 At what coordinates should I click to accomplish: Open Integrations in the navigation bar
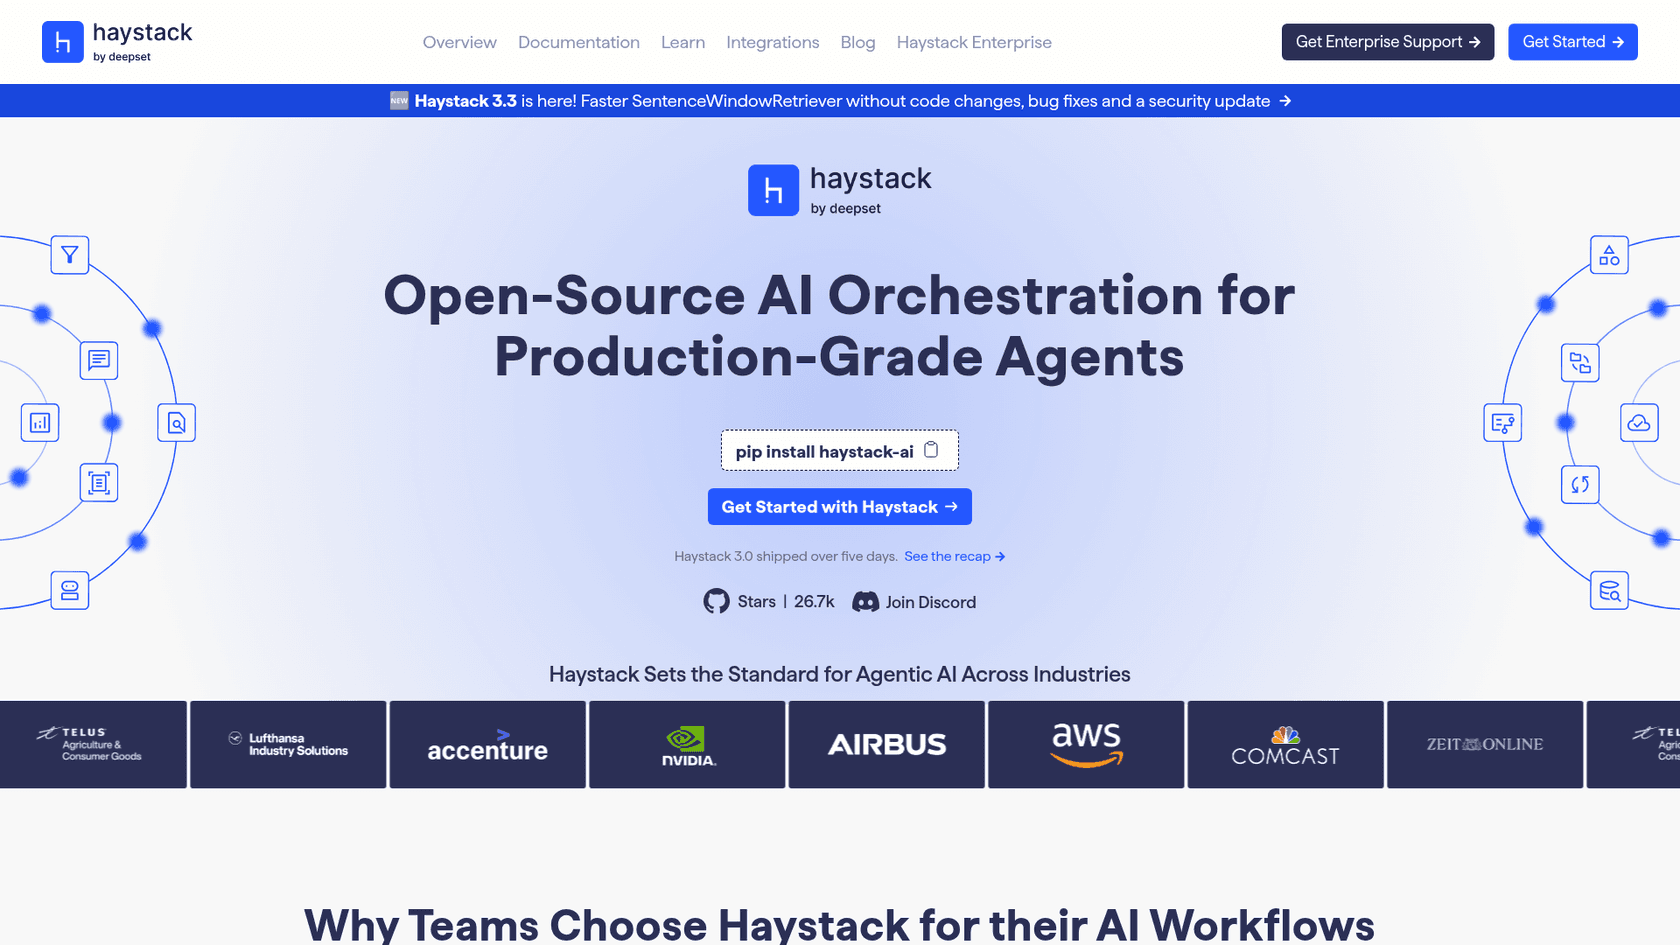(x=772, y=42)
